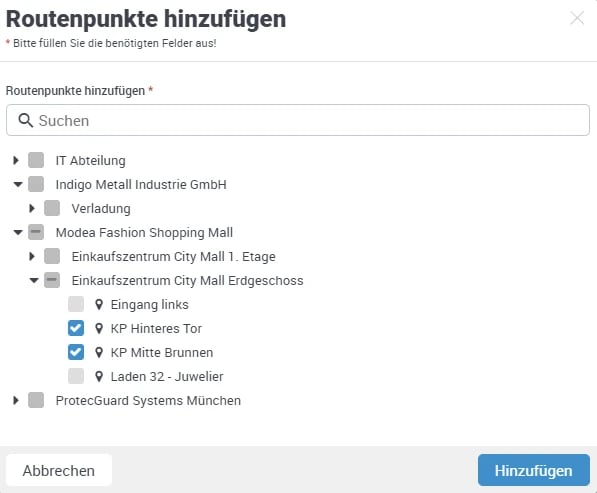Uncheck the KP Mitte Brunnen checkbox
Viewport: 597px width, 493px height.
click(76, 352)
